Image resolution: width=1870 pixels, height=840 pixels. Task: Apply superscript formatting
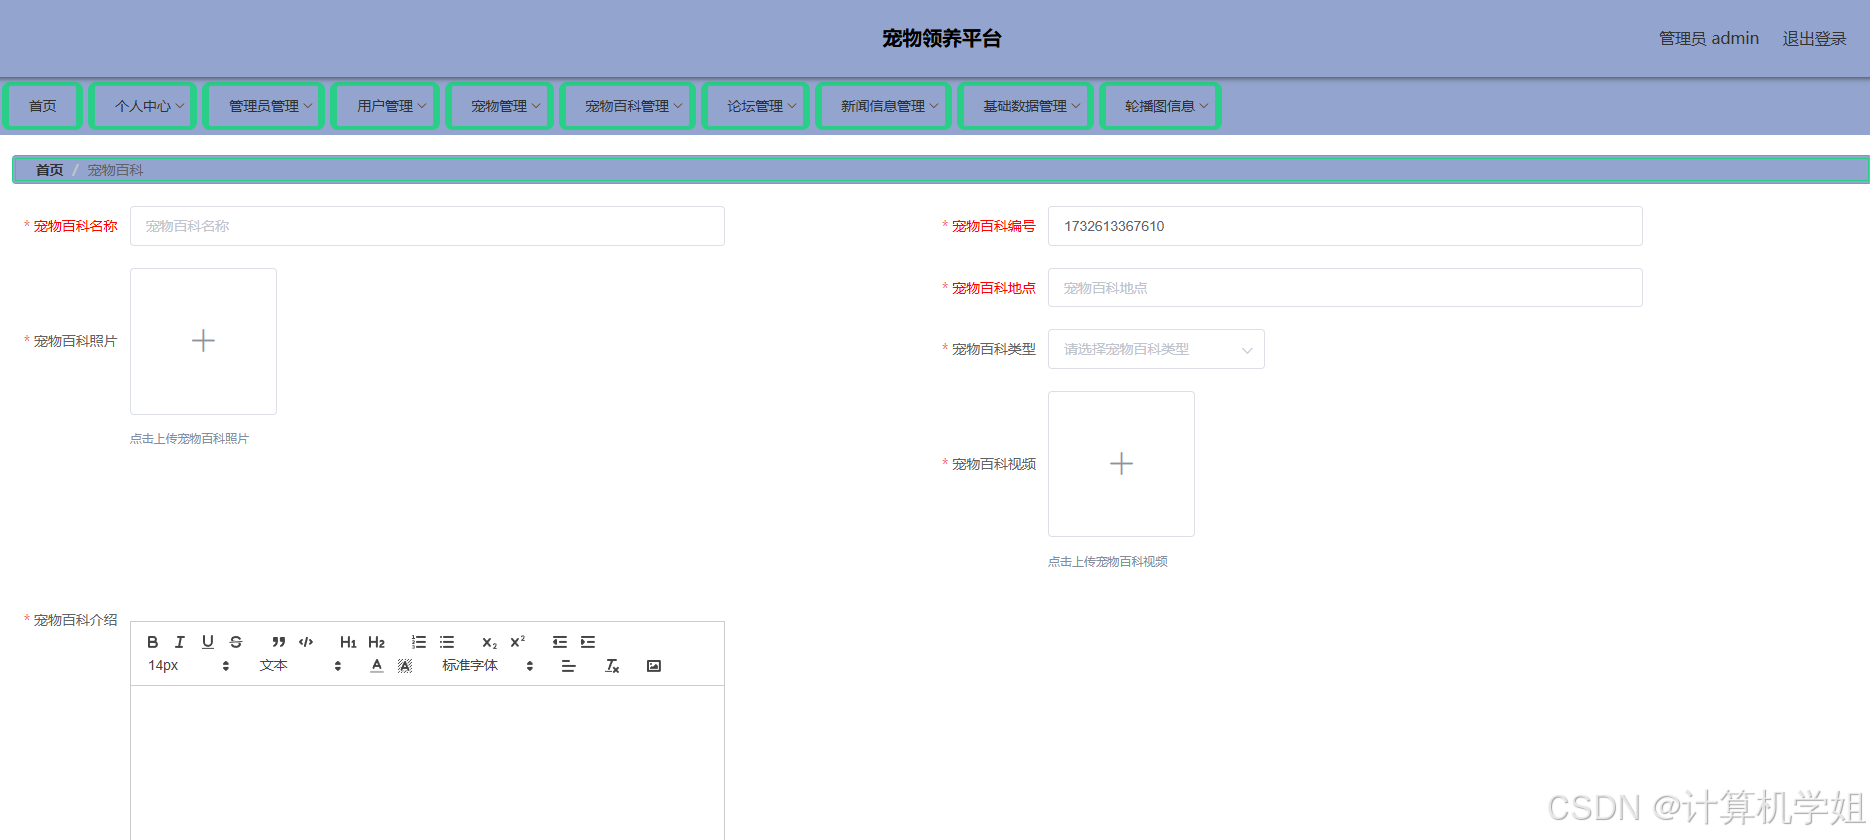518,642
